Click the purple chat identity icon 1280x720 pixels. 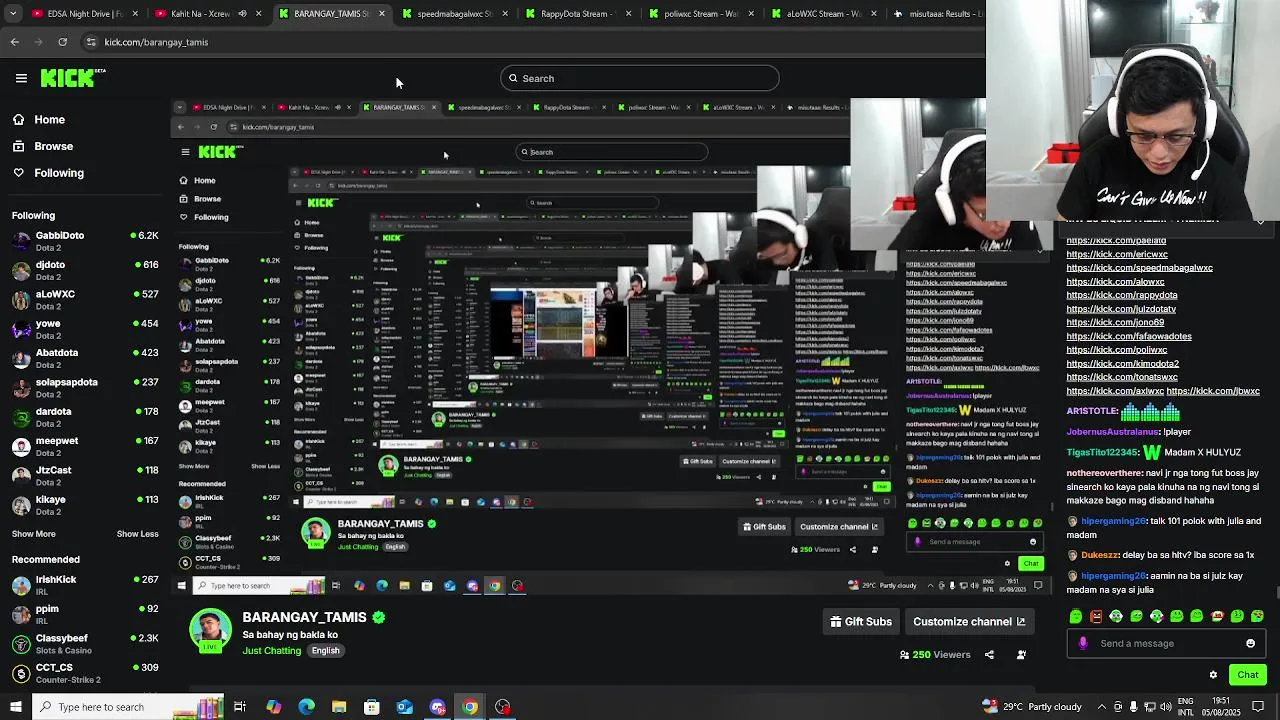1083,643
